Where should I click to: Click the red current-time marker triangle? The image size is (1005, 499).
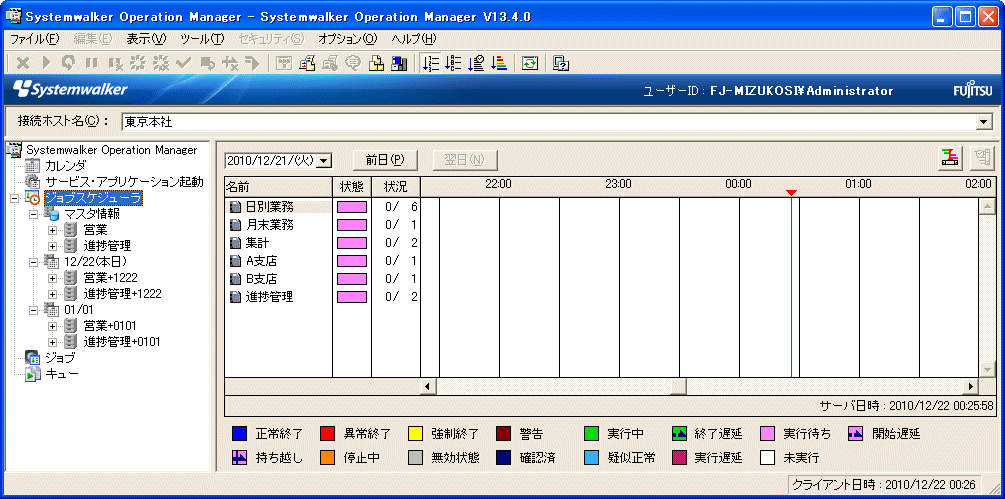792,193
